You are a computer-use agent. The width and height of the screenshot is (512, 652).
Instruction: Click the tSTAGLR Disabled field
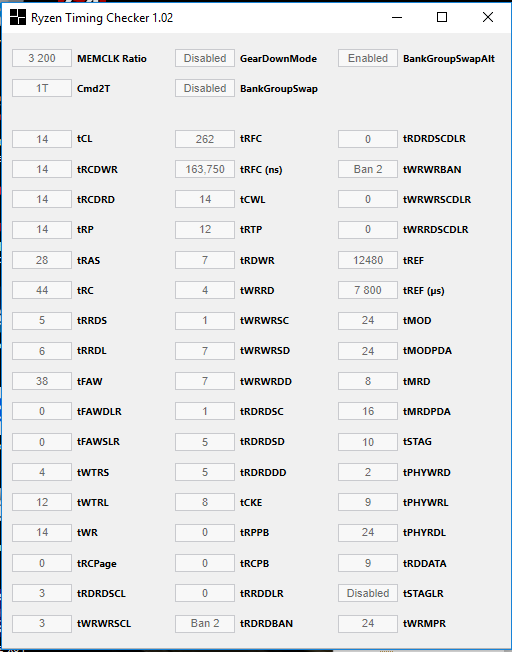point(368,593)
